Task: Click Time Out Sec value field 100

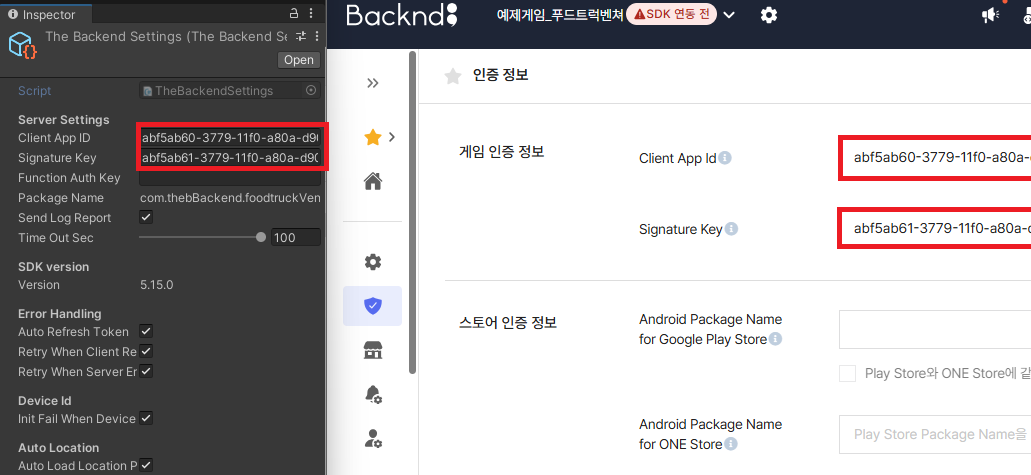Action: pos(296,238)
